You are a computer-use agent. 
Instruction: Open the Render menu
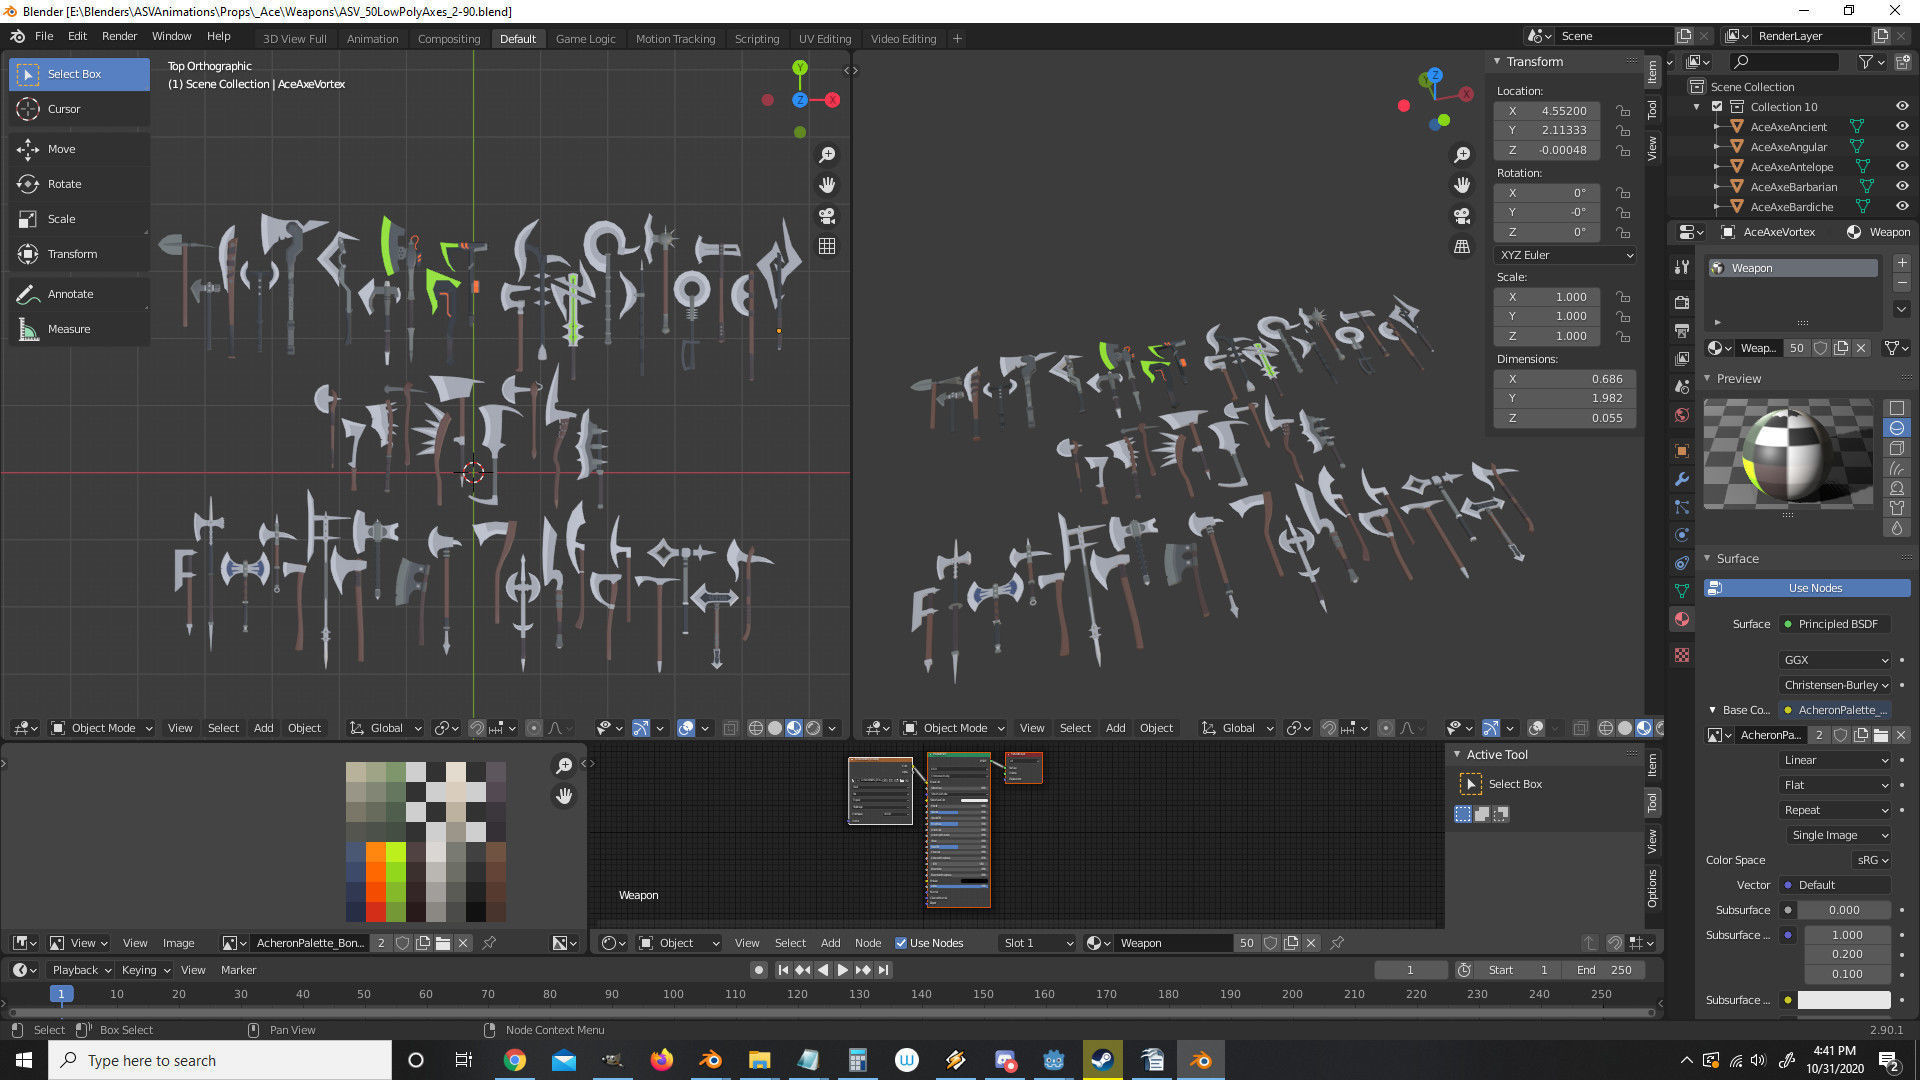coord(119,36)
